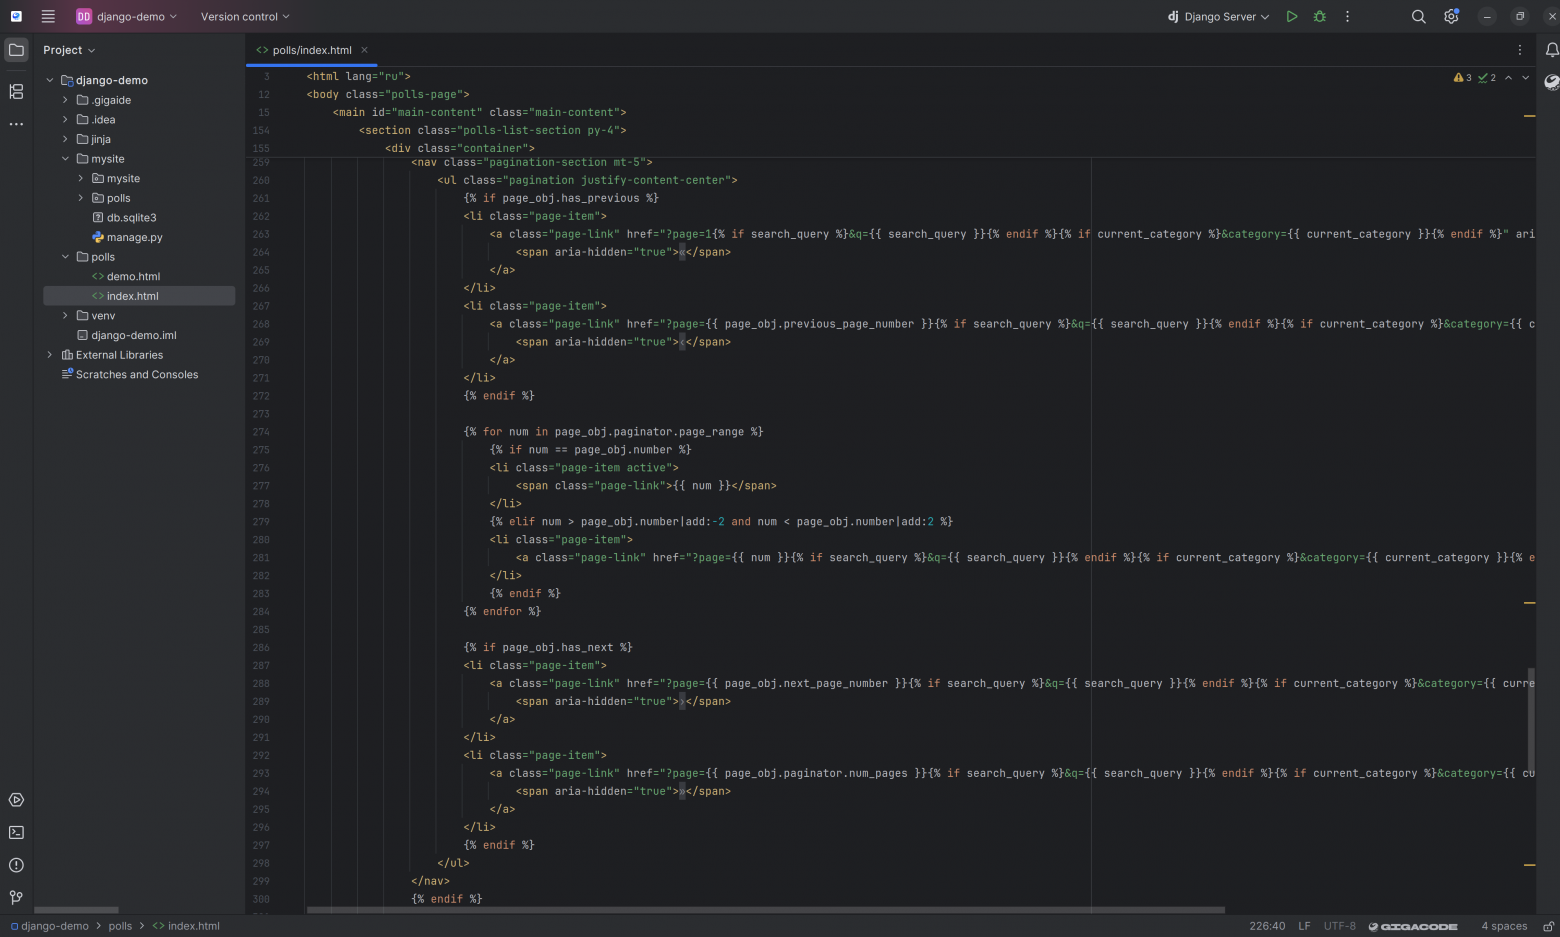Open the main hamburger menu
The image size is (1560, 937).
coord(48,16)
